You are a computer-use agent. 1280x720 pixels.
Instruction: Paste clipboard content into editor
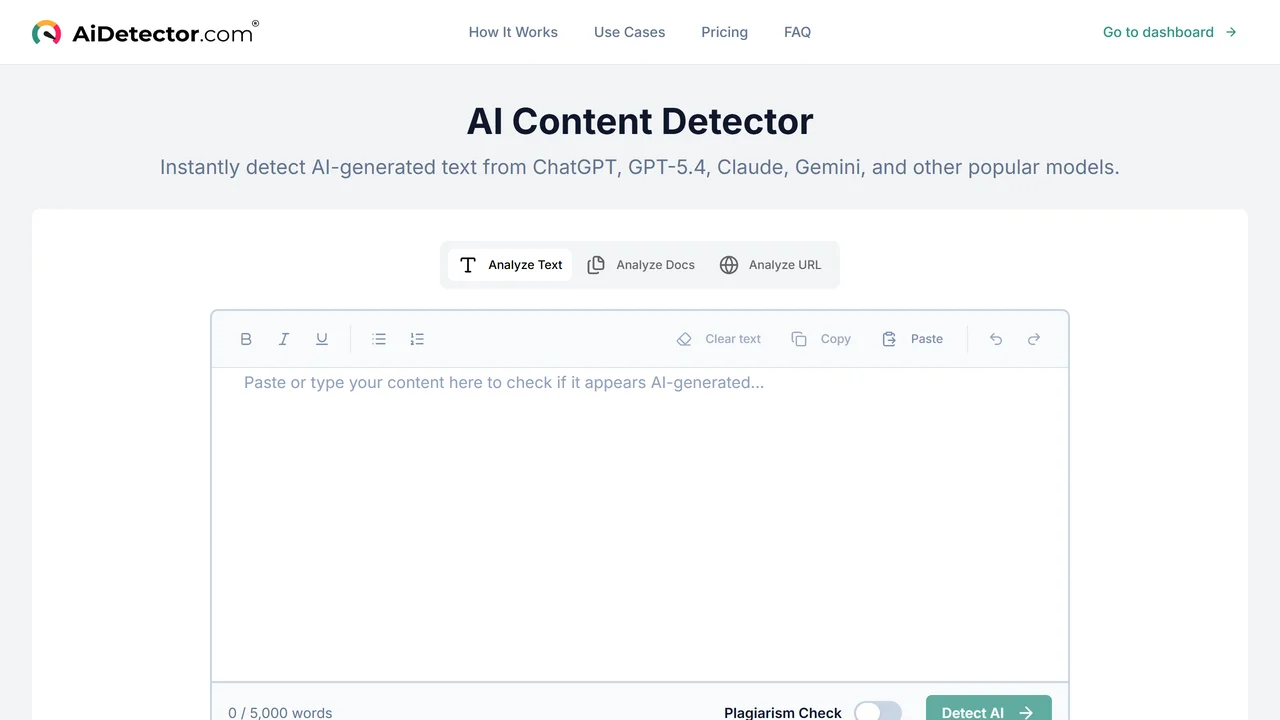pos(912,339)
